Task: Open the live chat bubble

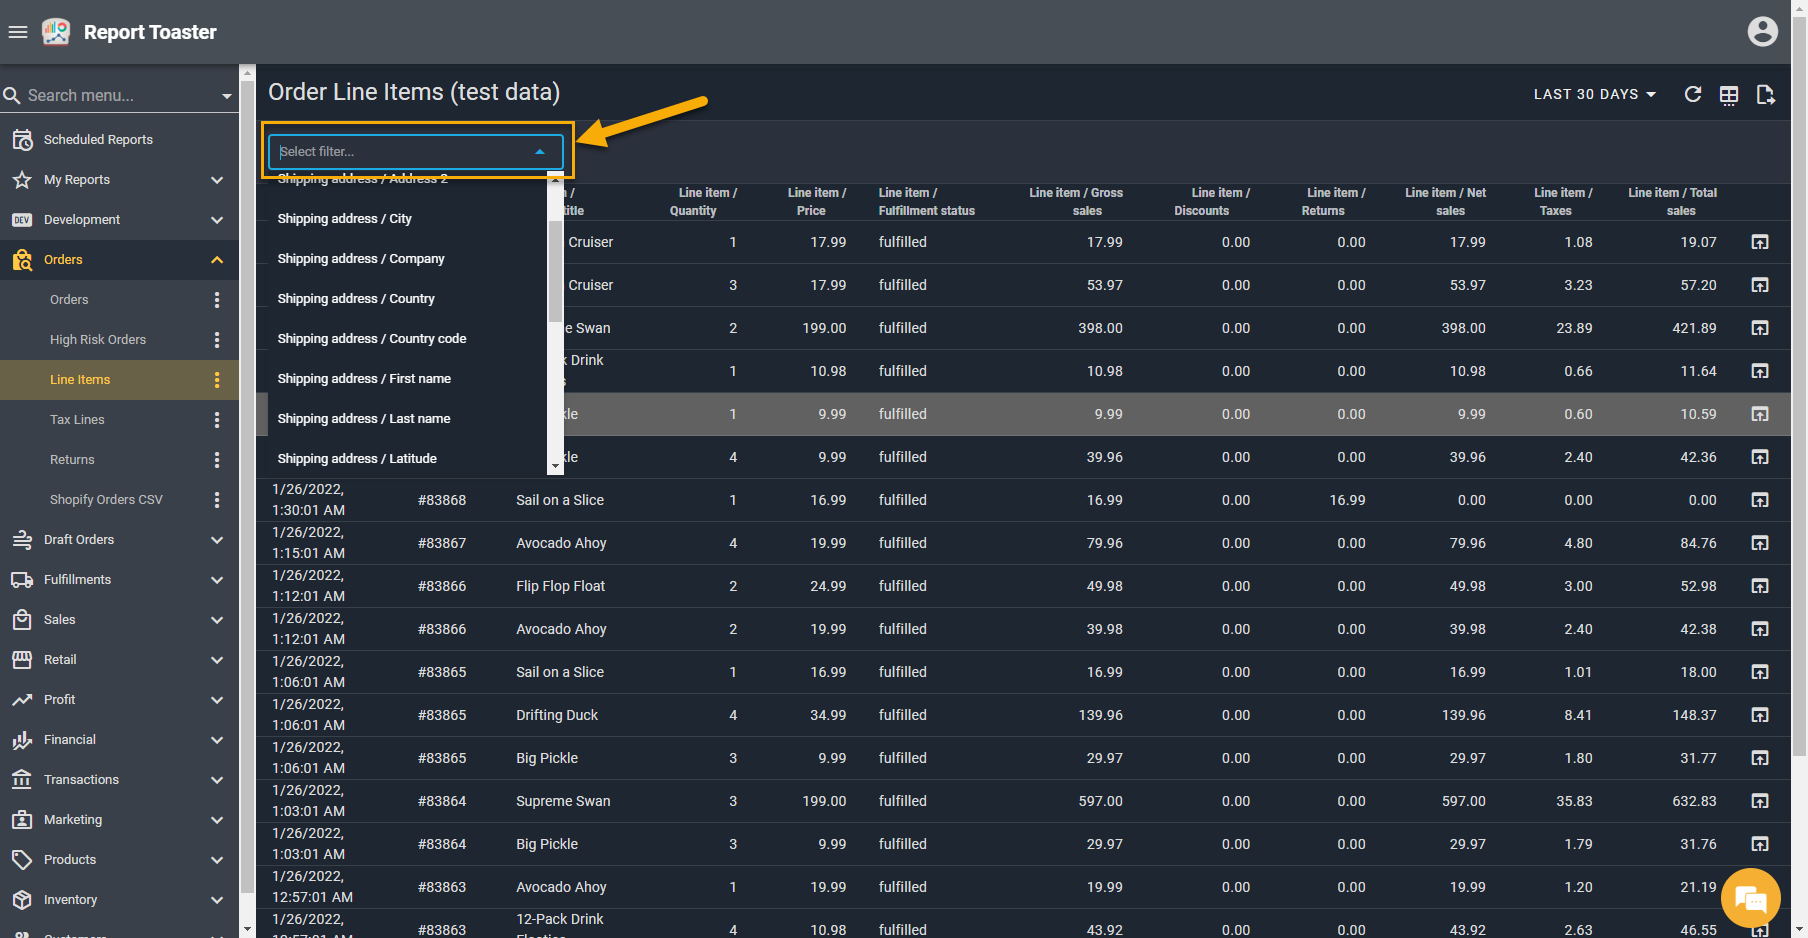Action: point(1750,898)
